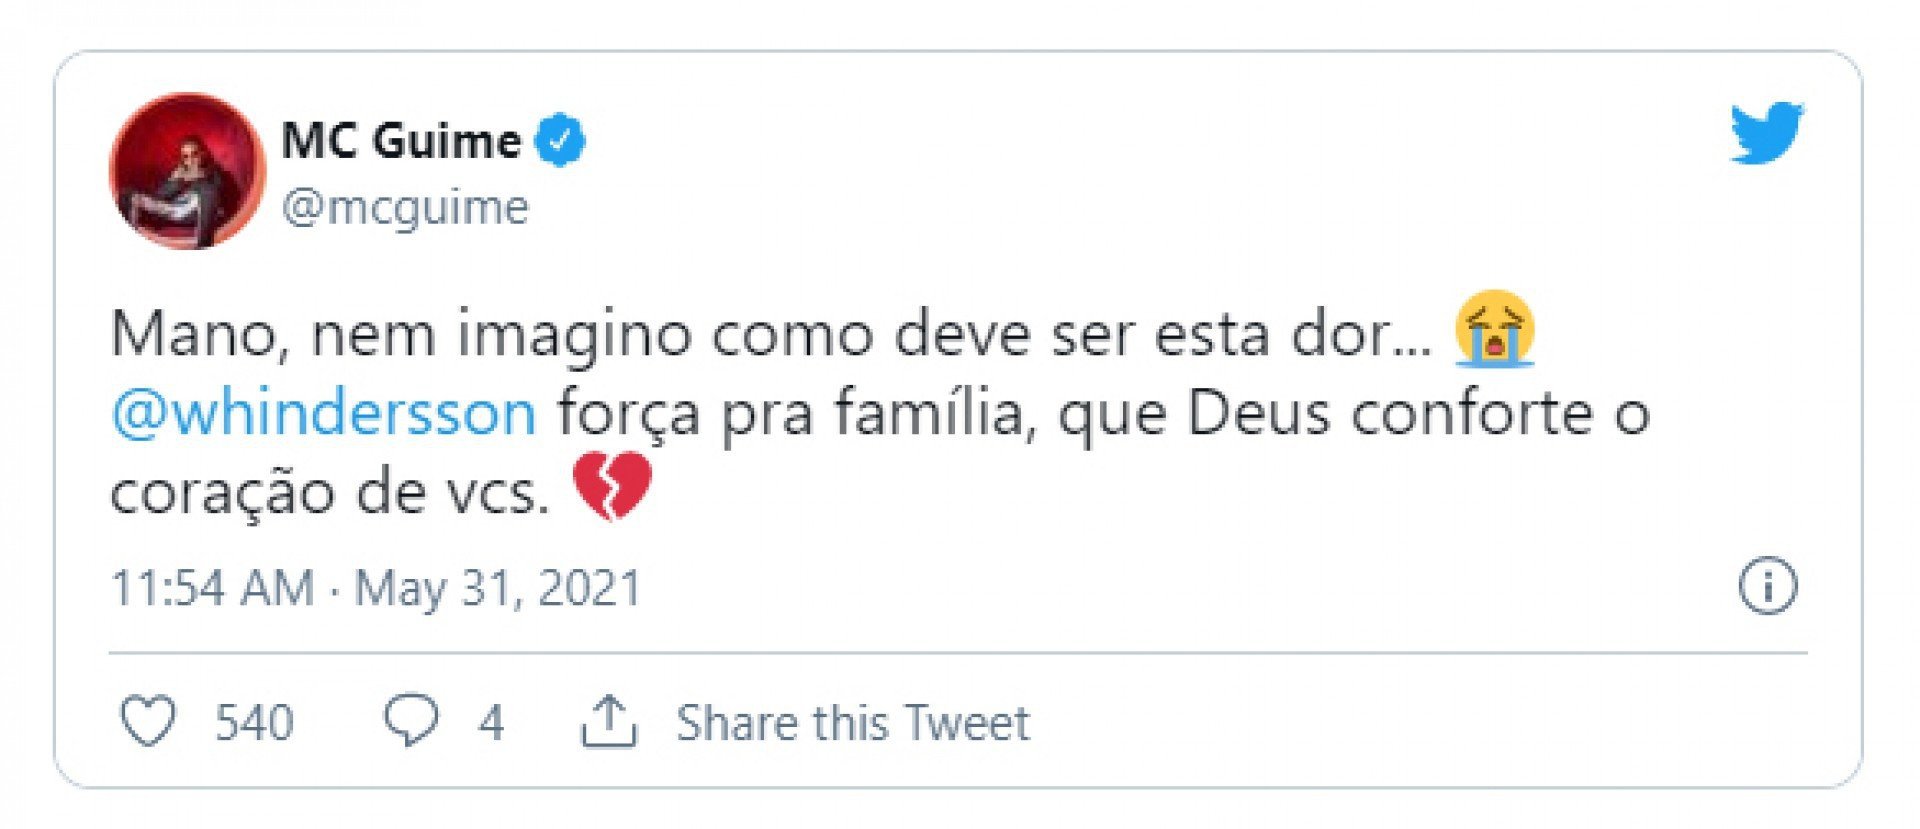Like the tweet with heart icon

tap(148, 722)
